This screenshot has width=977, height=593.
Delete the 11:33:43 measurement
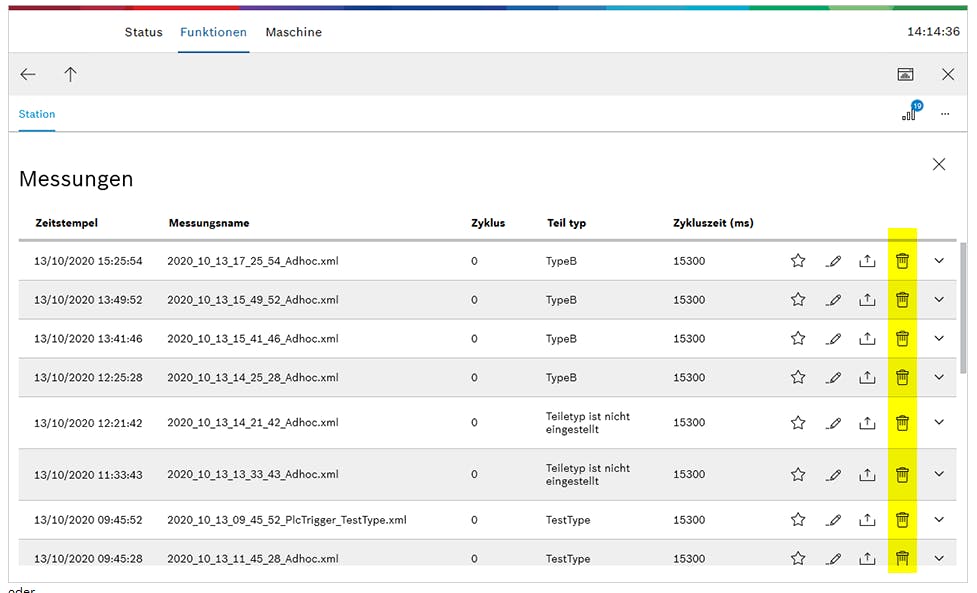tap(902, 475)
